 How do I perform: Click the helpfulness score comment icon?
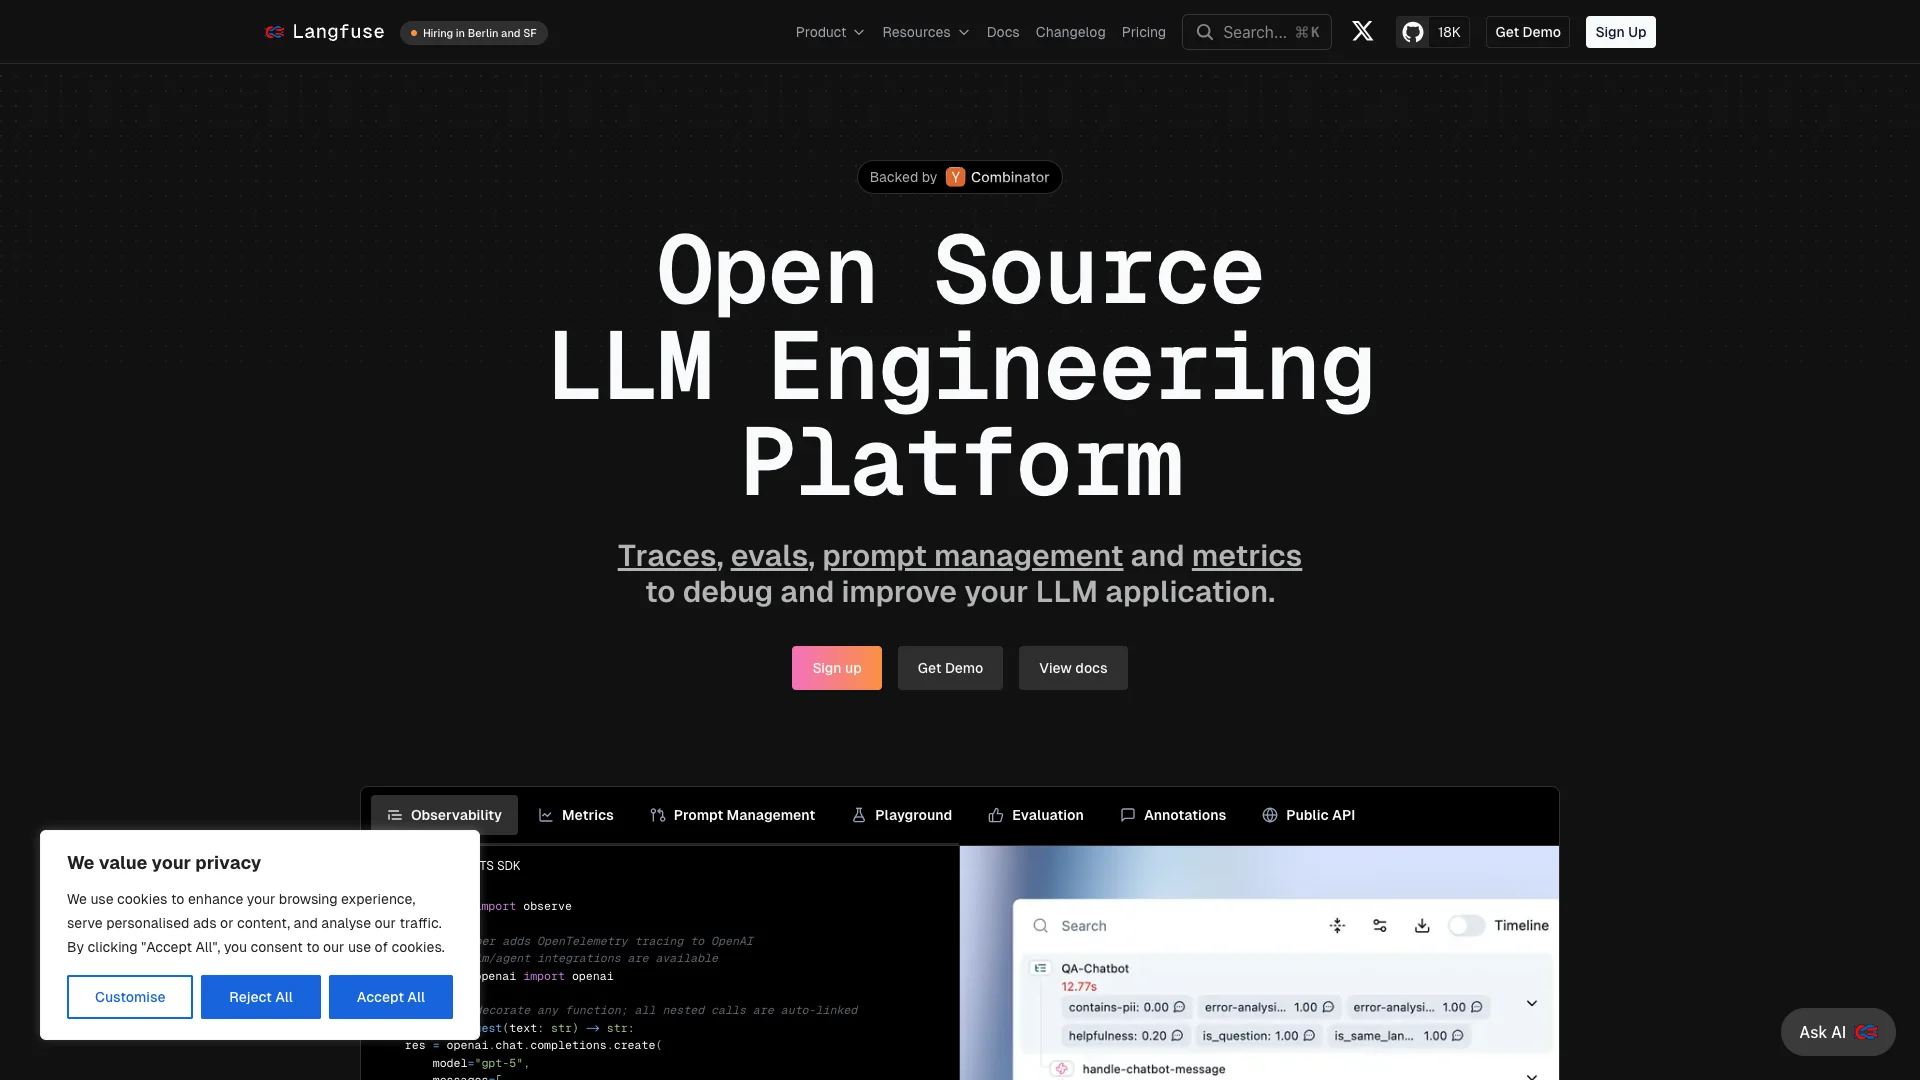point(1177,1036)
